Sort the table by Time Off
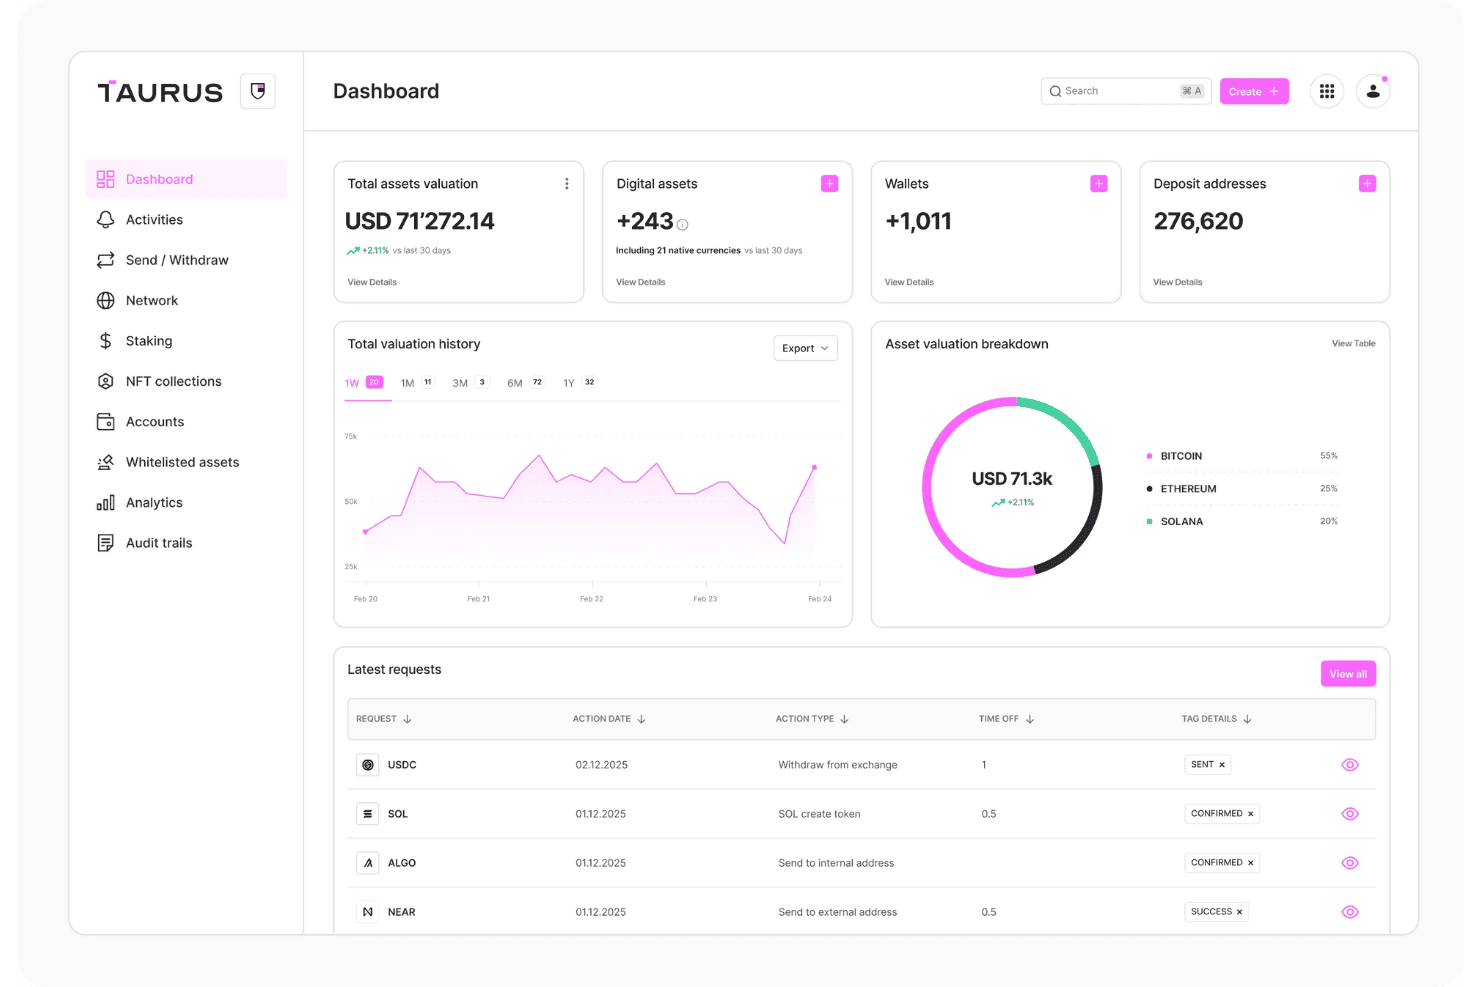This screenshot has width=1480, height=987. (1006, 719)
